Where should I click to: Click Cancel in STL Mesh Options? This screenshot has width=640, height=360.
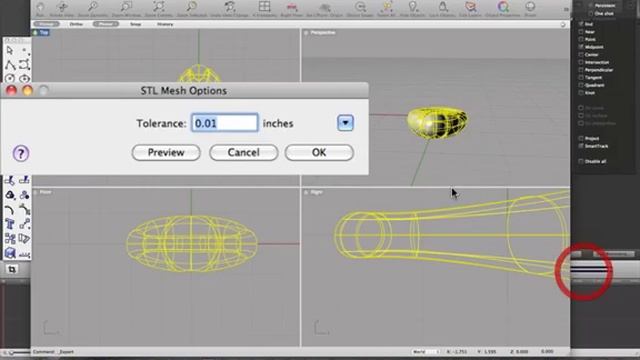coord(244,153)
